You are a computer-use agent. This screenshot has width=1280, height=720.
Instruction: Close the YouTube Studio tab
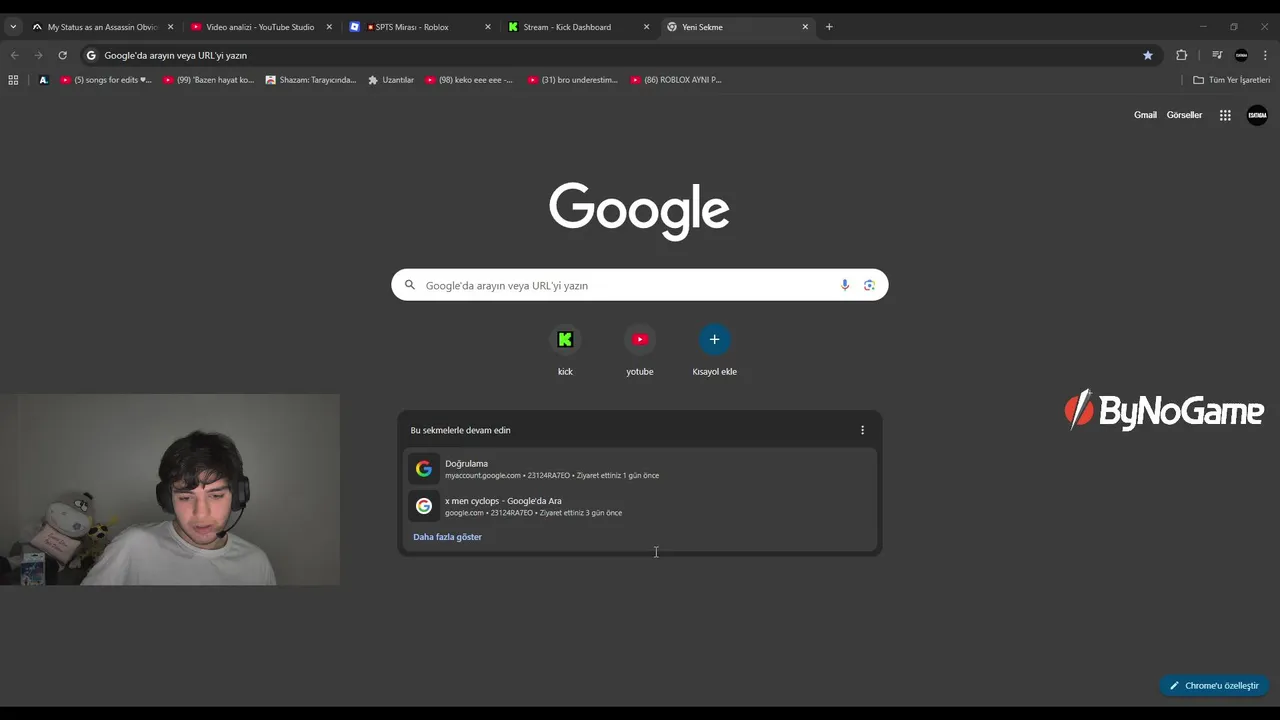click(x=329, y=27)
